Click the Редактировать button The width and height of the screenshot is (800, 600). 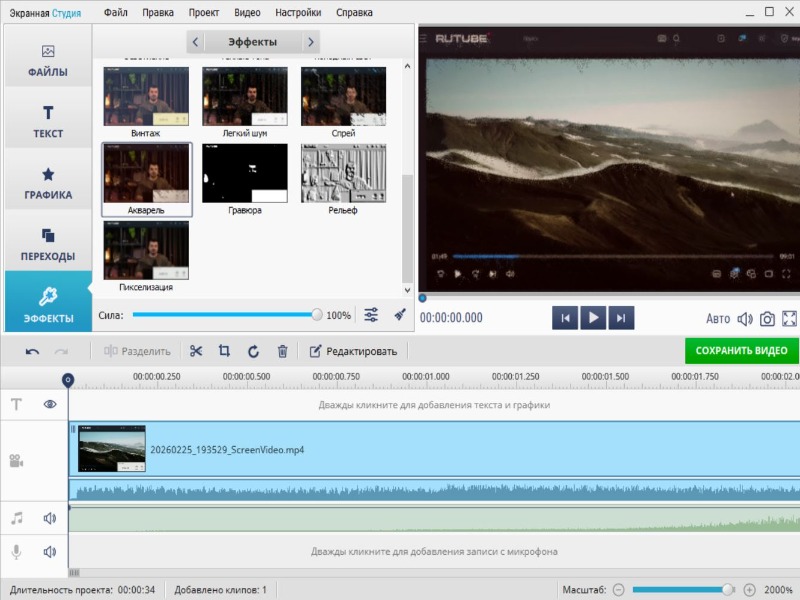click(353, 351)
